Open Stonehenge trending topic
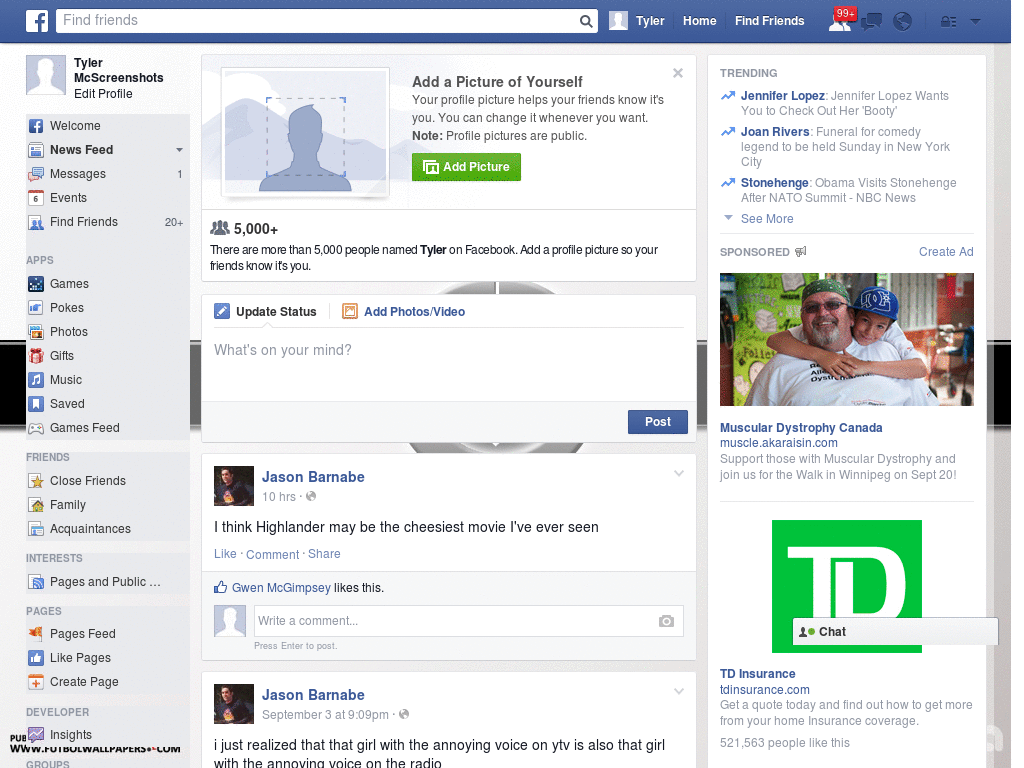The width and height of the screenshot is (1024, 768). click(x=775, y=183)
